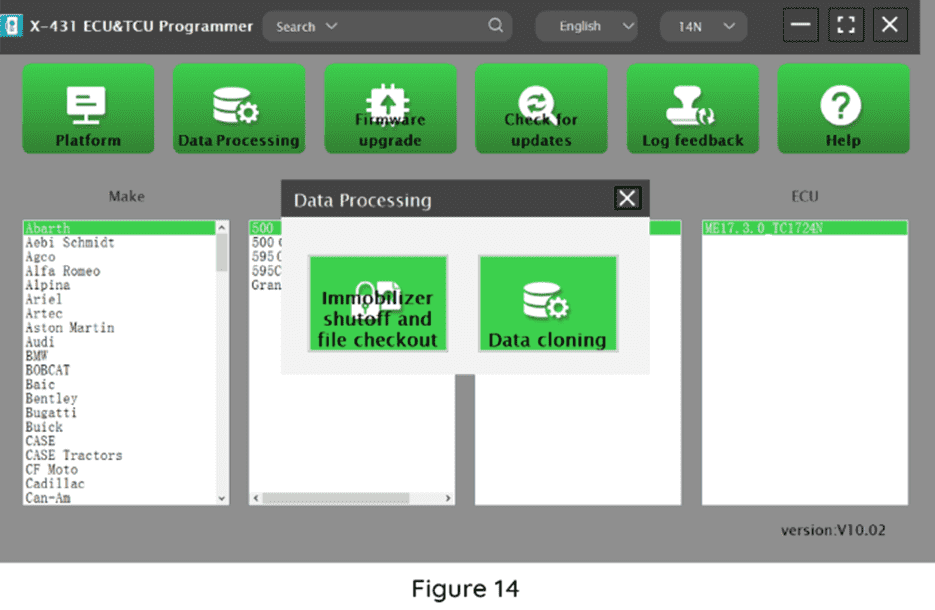
Task: Minimize the programmer window
Action: (800, 25)
